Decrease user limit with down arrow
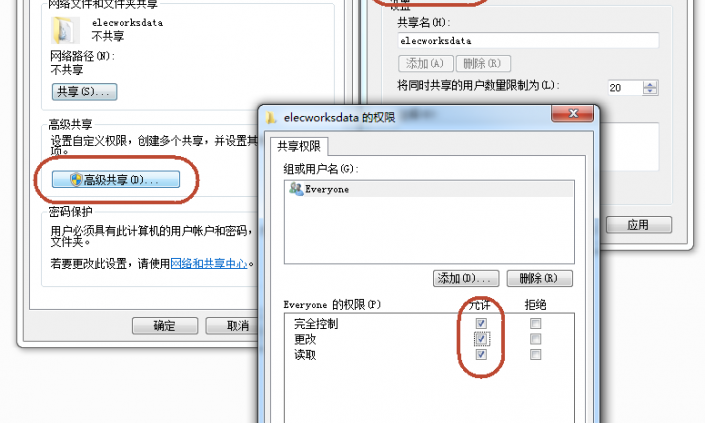Screen dimensions: 705x423 click(x=650, y=91)
